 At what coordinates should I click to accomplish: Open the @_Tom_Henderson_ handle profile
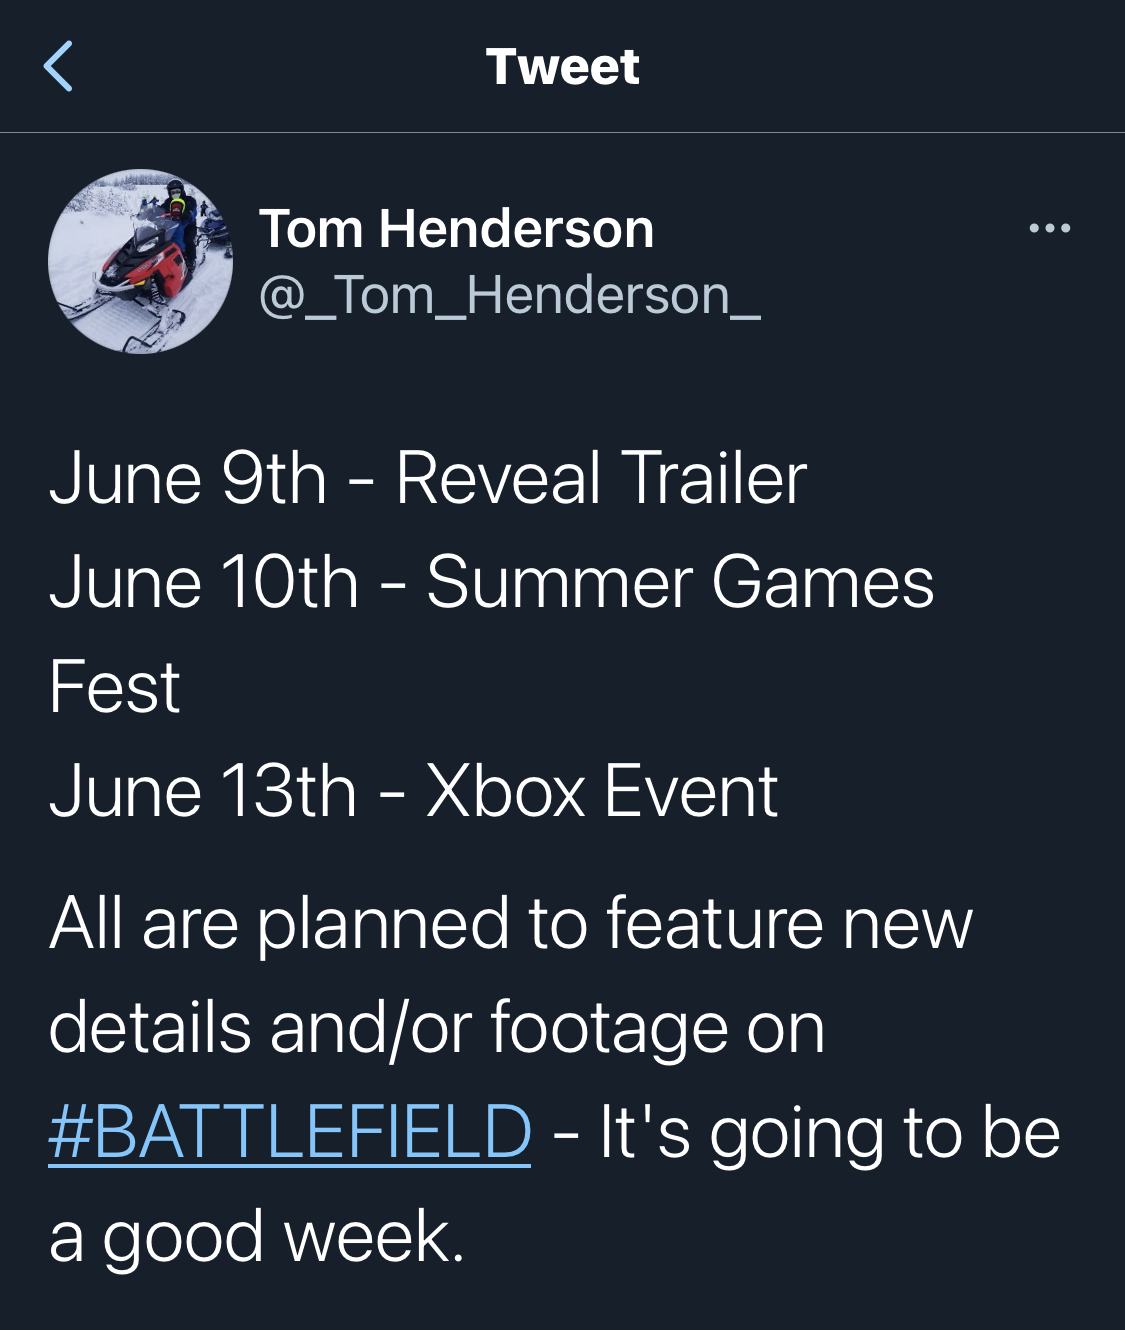point(510,296)
